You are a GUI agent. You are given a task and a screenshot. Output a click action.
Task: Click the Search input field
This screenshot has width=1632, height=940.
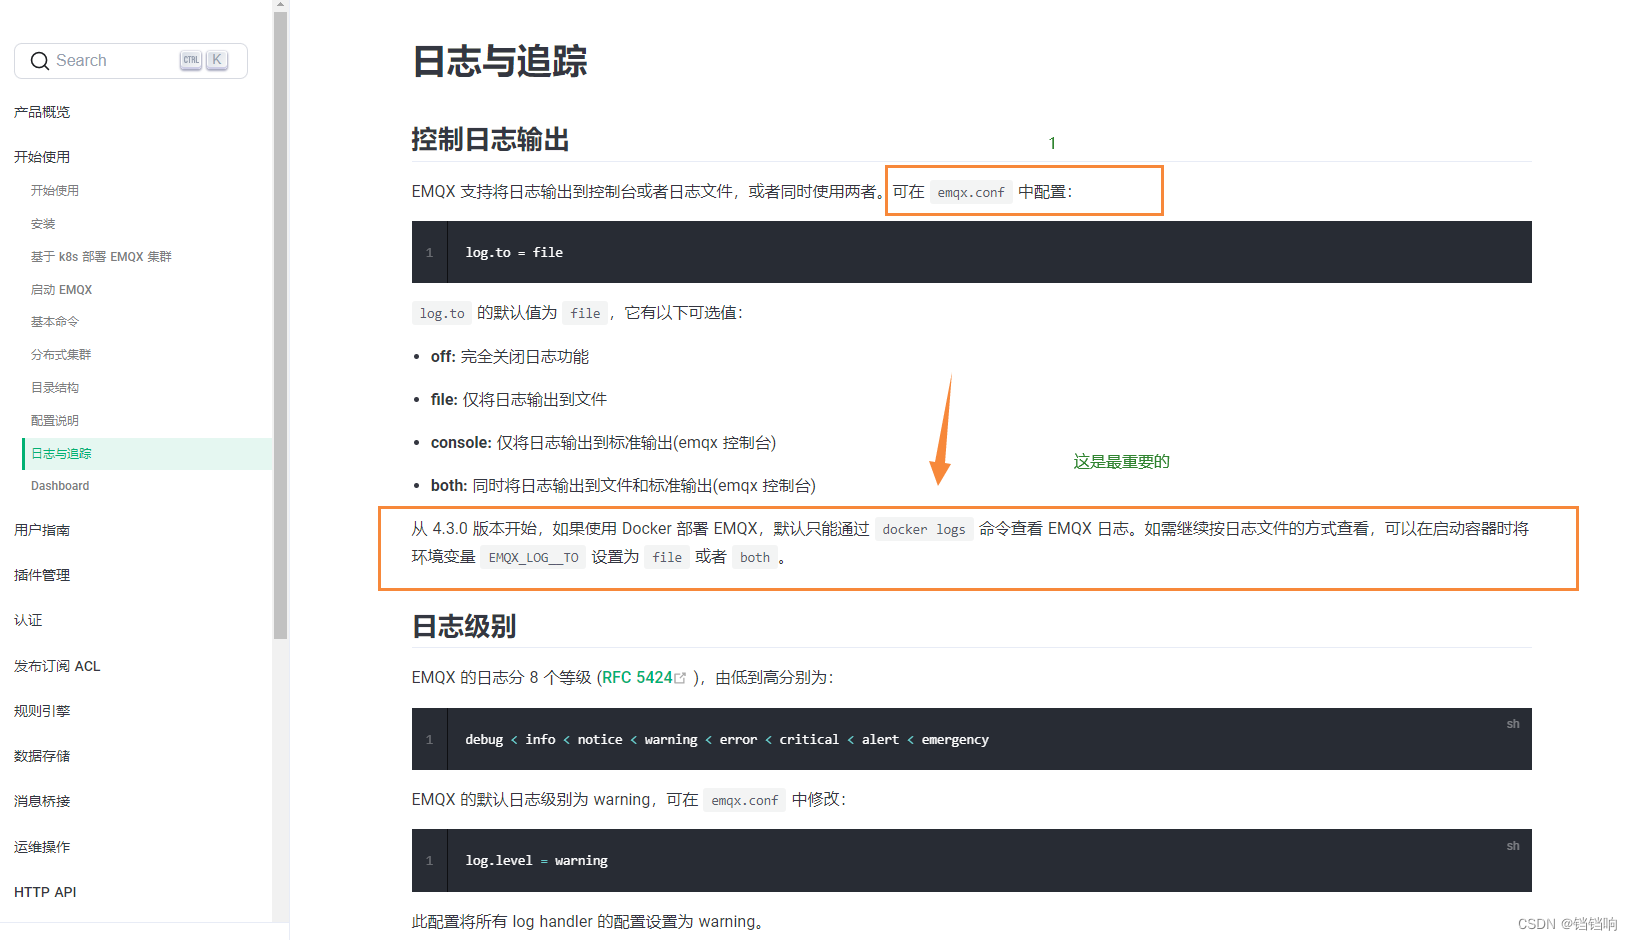[131, 61]
